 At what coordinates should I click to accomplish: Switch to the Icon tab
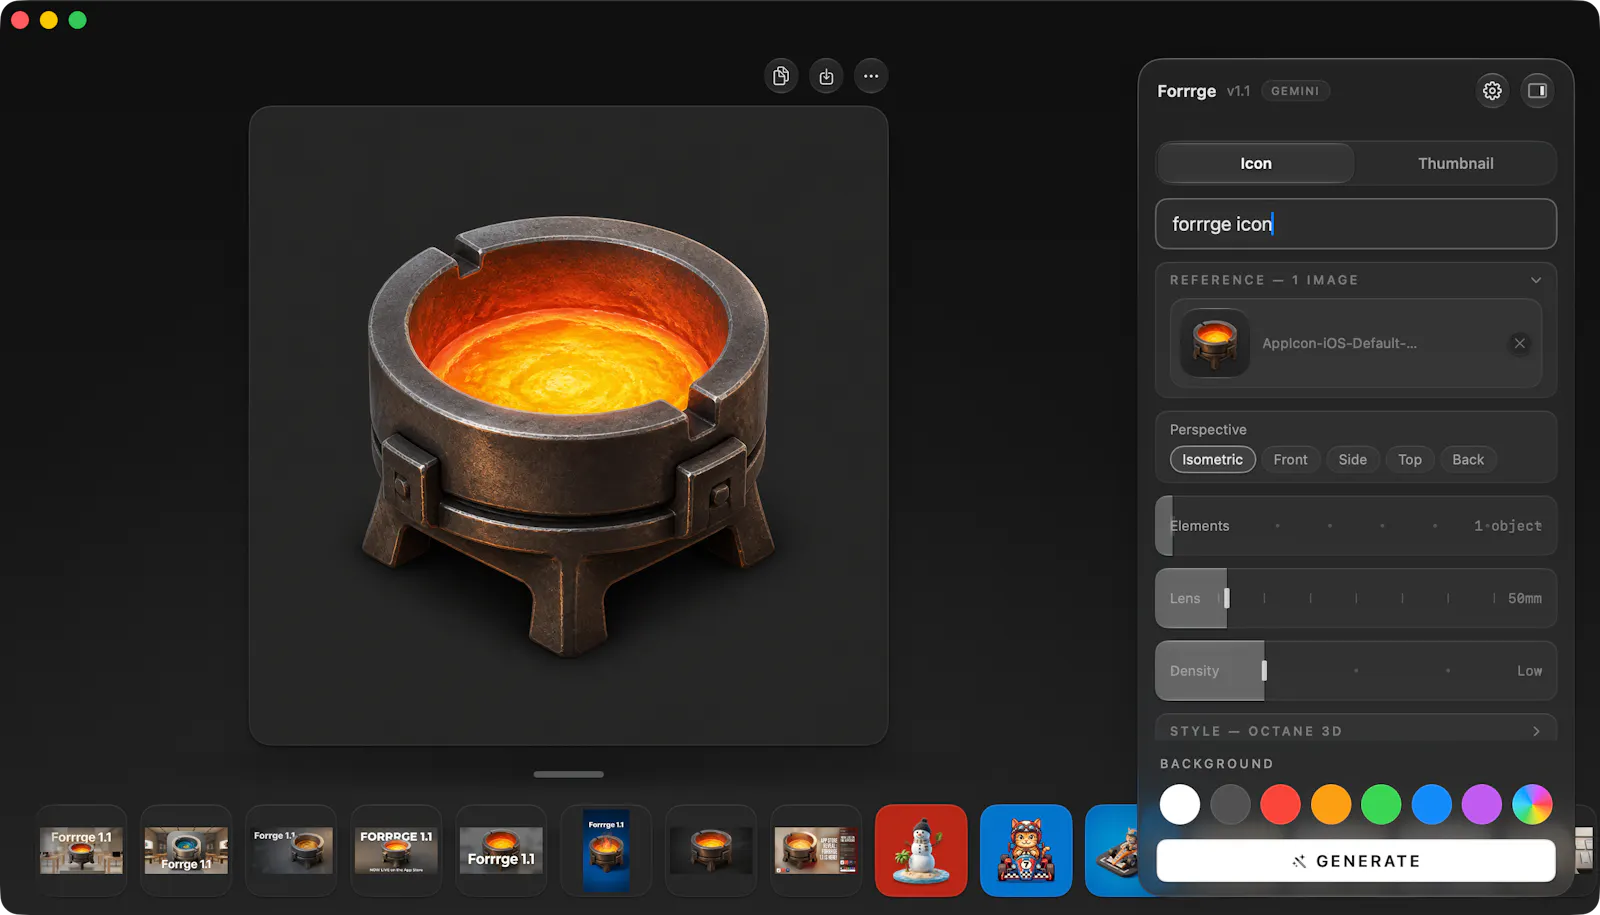1256,163
